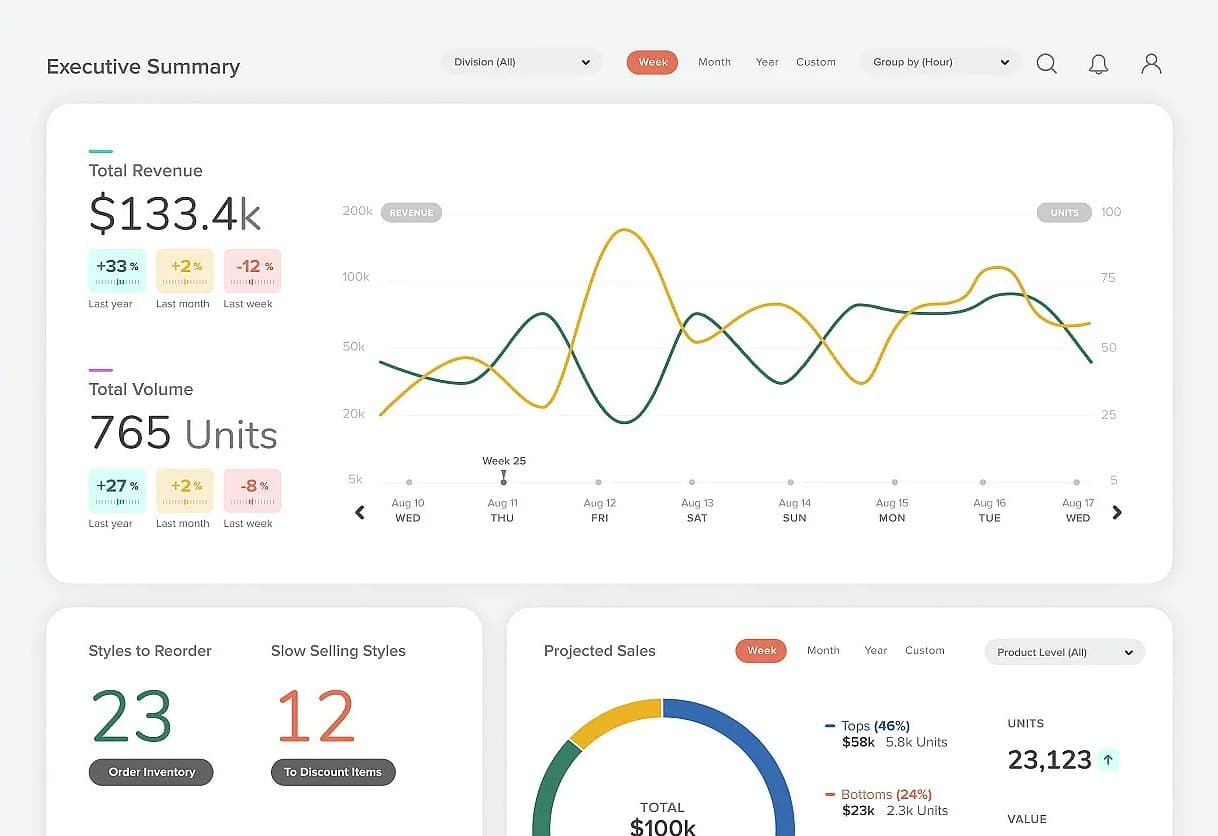Select Month in Projected Sales
The width and height of the screenshot is (1218, 836).
[823, 650]
